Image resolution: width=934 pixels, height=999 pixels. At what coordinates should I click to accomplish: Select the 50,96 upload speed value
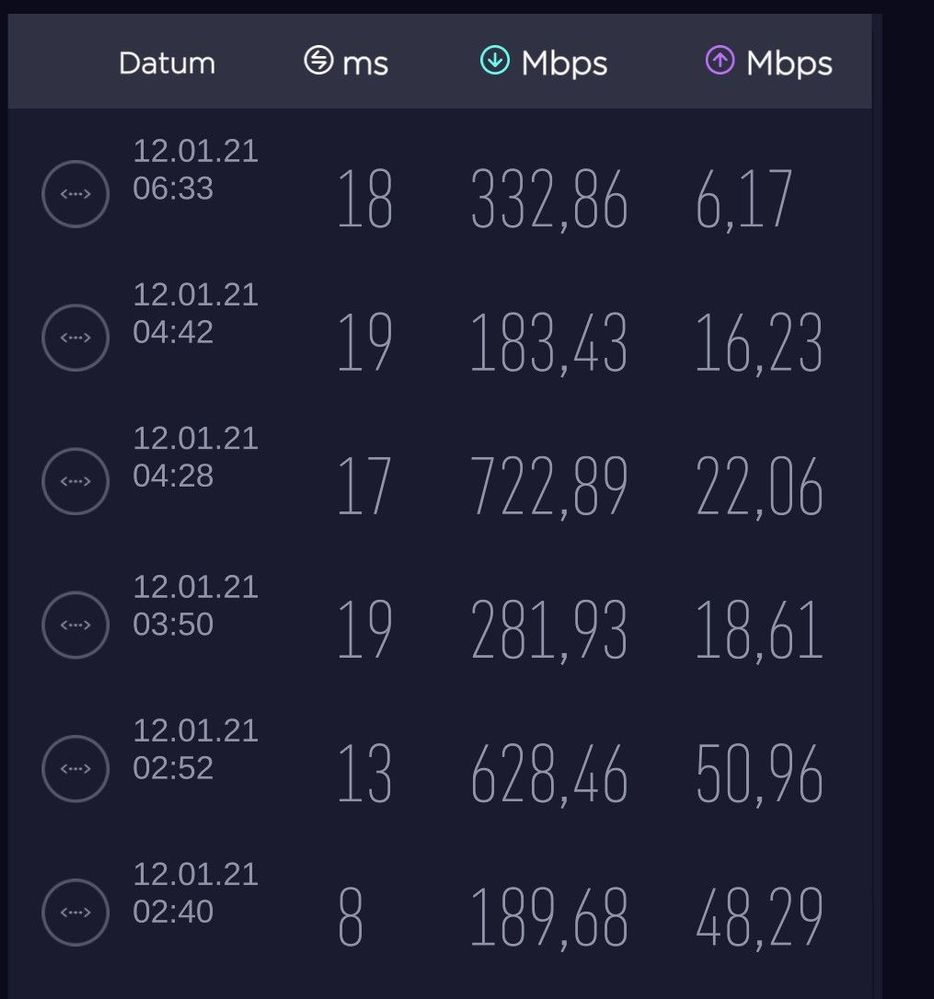759,775
